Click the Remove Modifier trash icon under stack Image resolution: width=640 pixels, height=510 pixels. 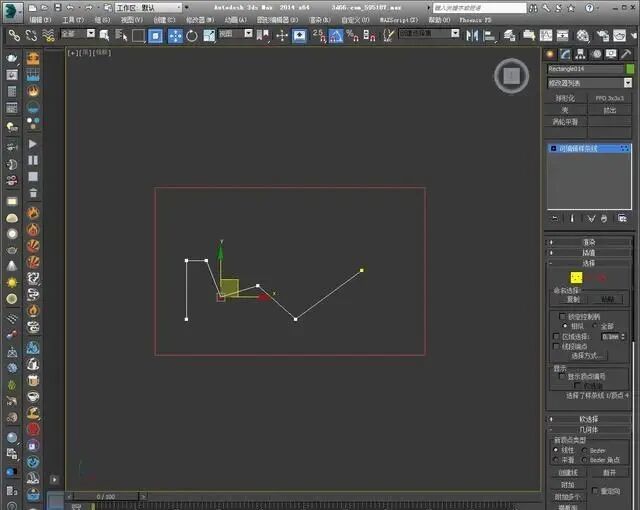[604, 219]
